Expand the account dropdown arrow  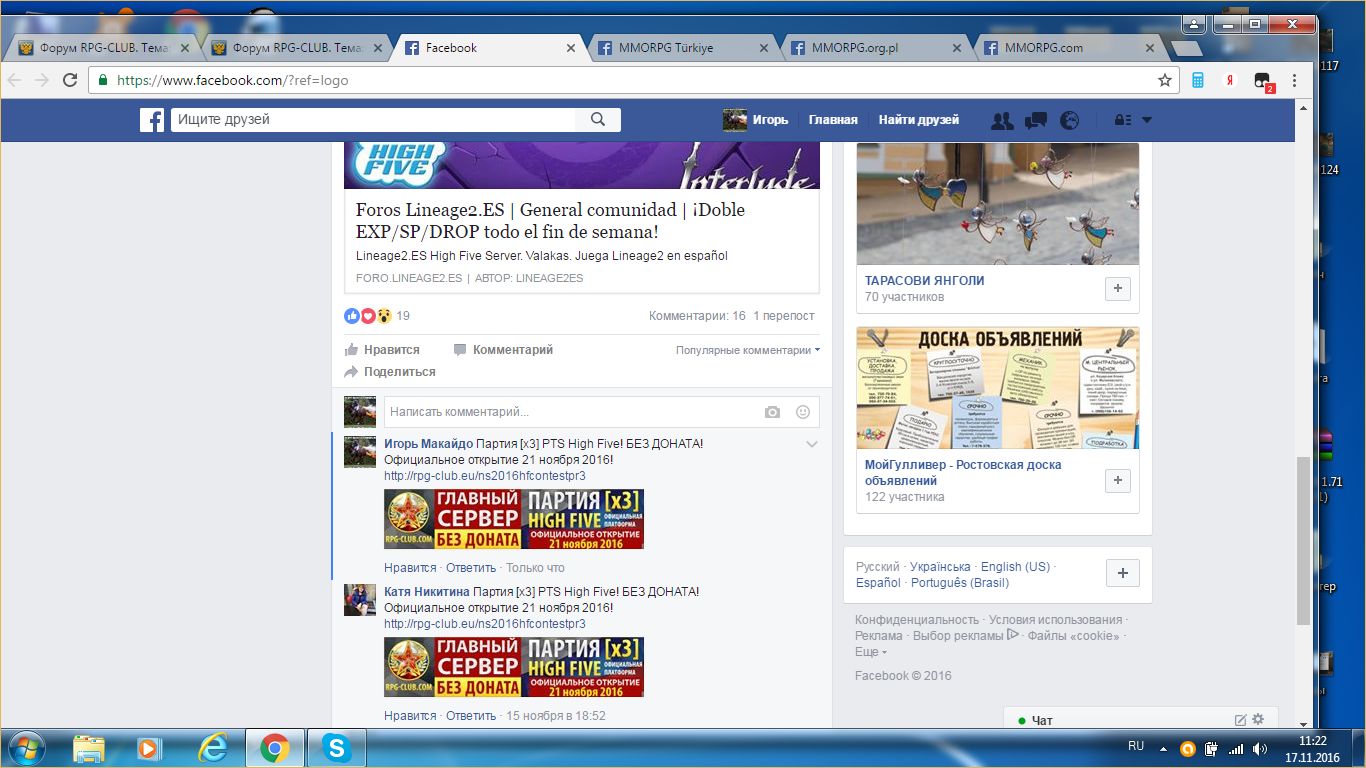tap(1147, 120)
